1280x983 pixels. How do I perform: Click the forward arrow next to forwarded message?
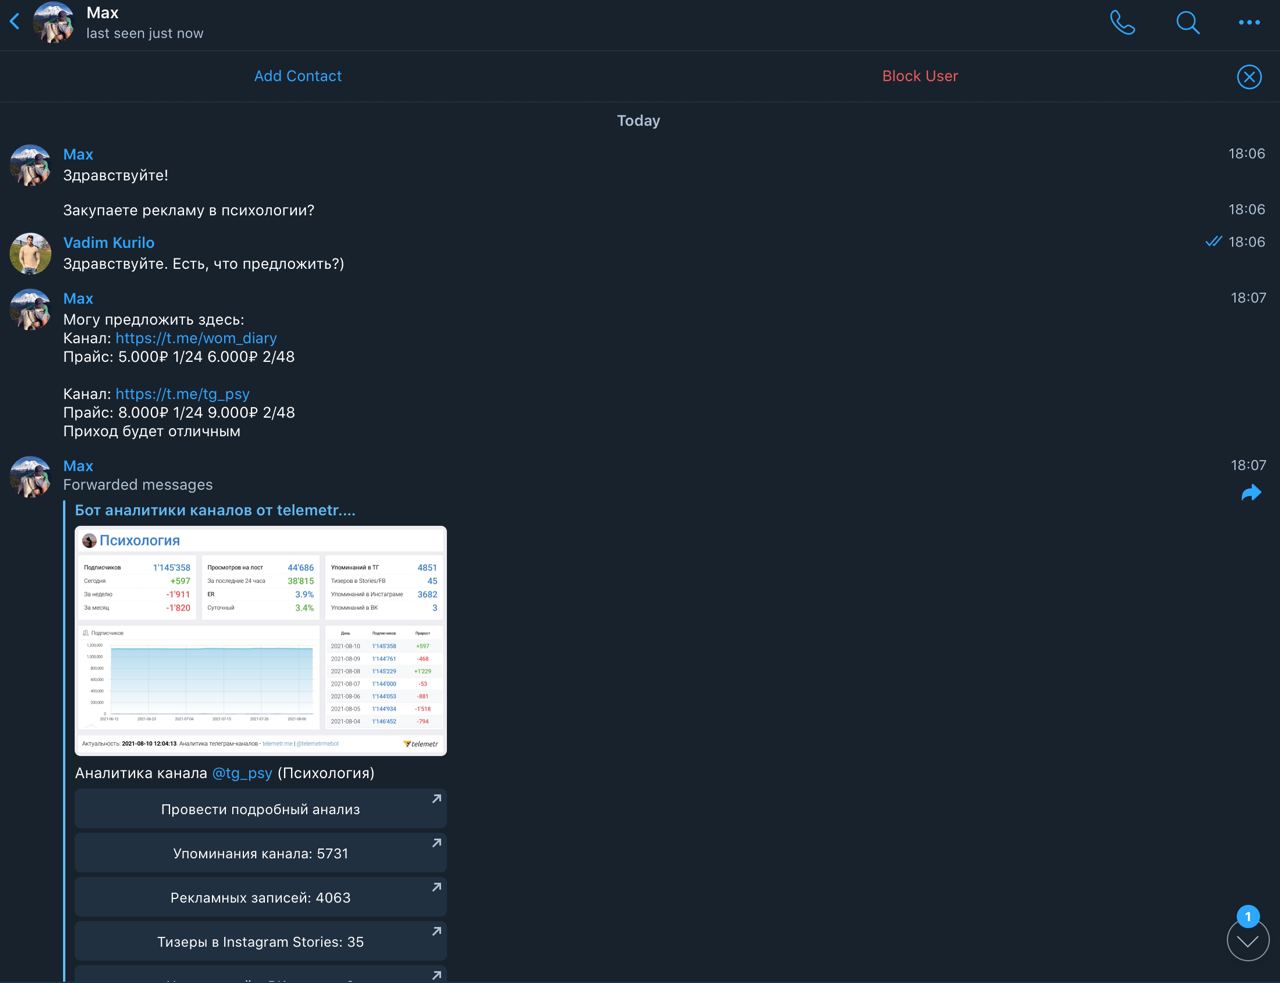[1250, 493]
